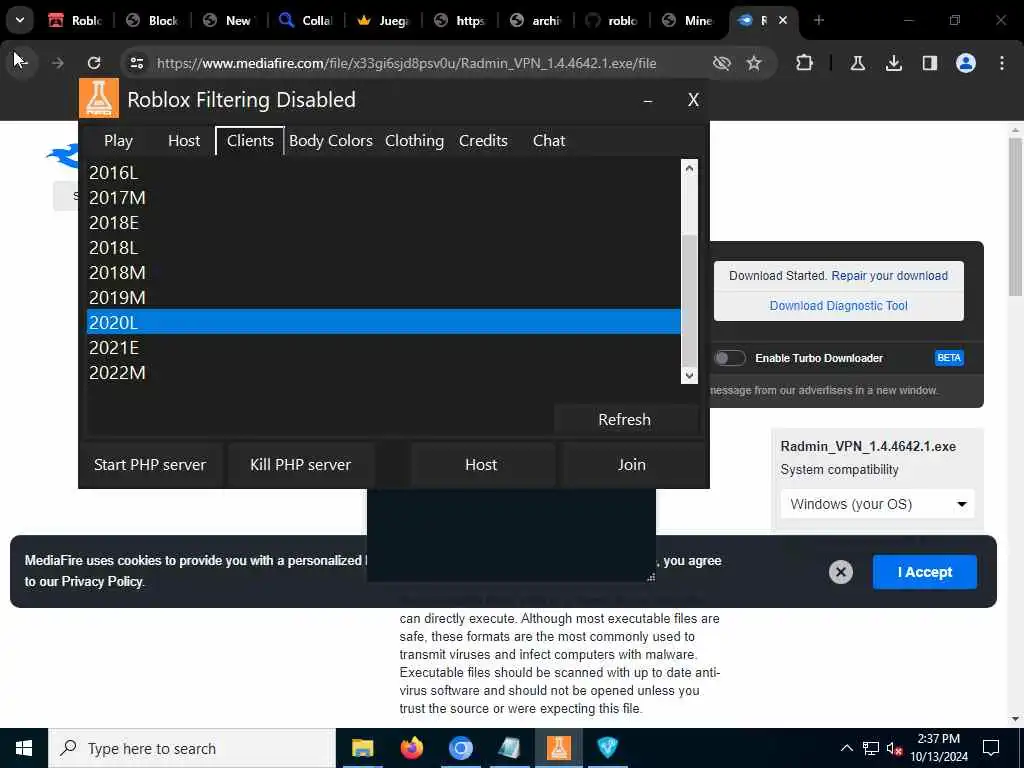Open the Chrome Labs flask icon

point(857,63)
